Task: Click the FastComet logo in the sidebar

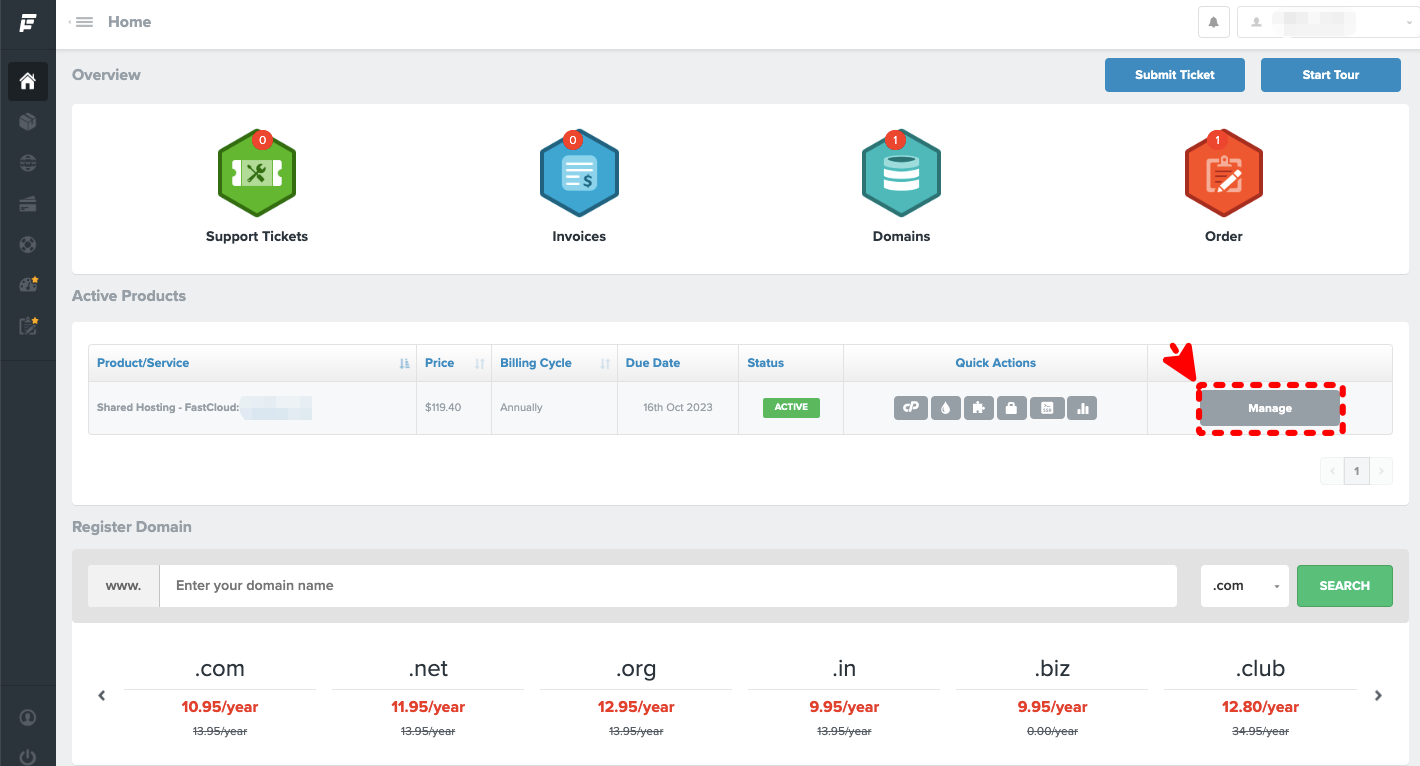Action: pos(27,22)
